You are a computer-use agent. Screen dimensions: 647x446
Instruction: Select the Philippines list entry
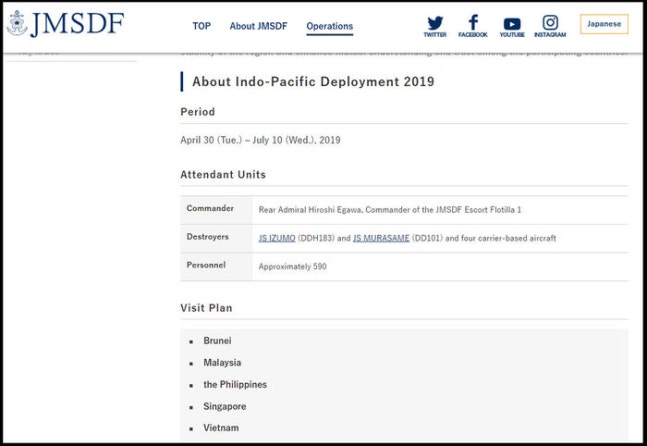coord(235,385)
